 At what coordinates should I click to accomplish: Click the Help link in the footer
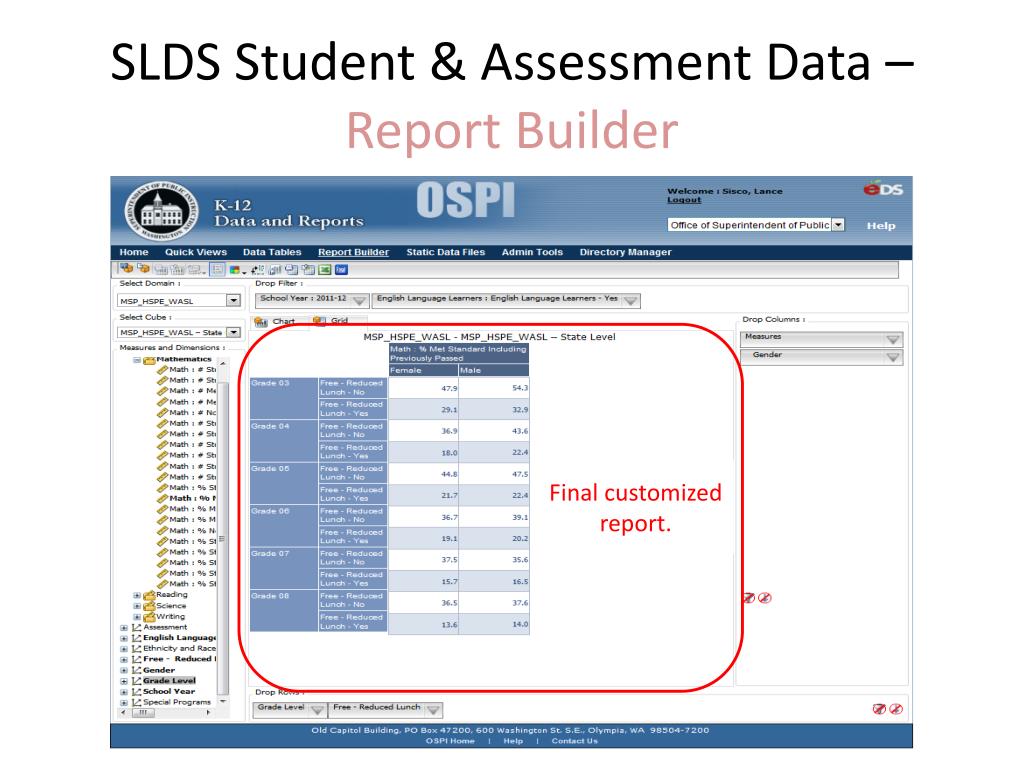pos(513,741)
